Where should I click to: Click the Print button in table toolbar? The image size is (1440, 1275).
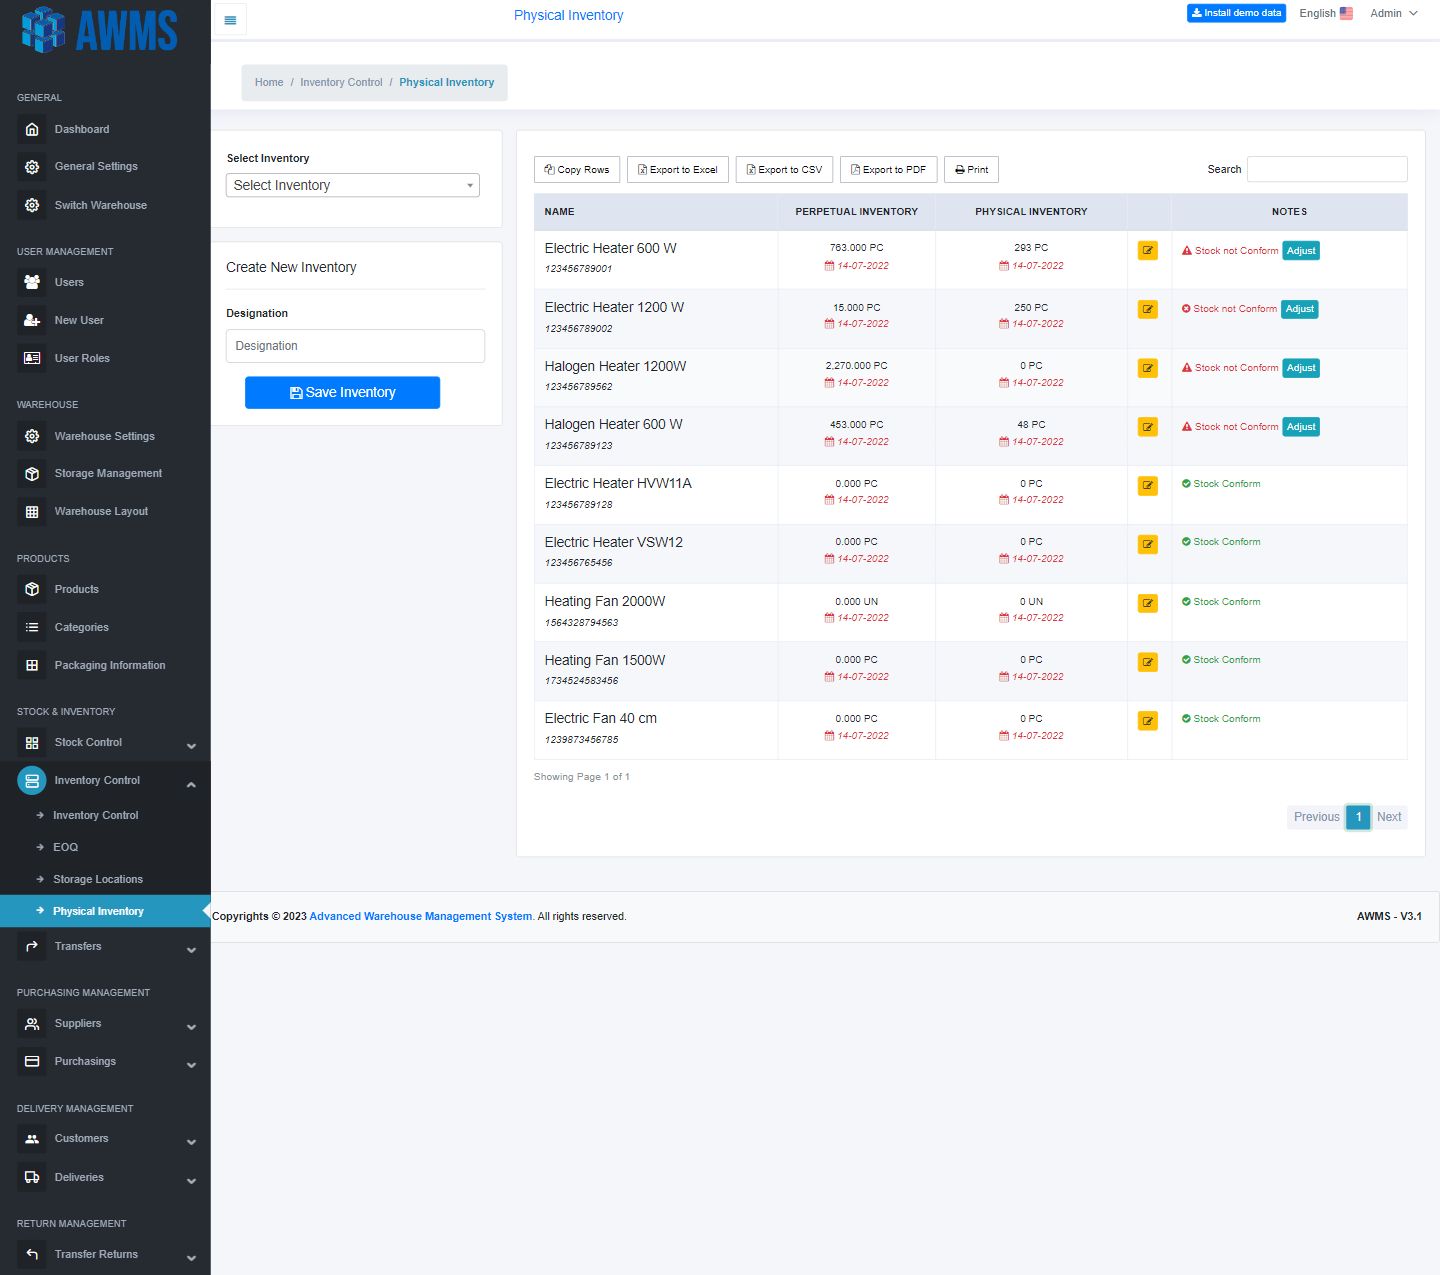pyautogui.click(x=971, y=170)
